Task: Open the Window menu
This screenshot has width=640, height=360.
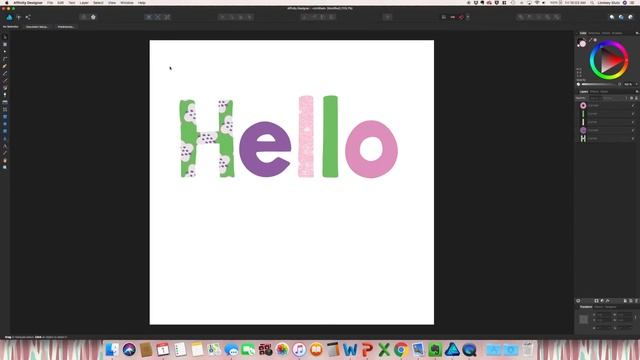Action: pos(127,3)
